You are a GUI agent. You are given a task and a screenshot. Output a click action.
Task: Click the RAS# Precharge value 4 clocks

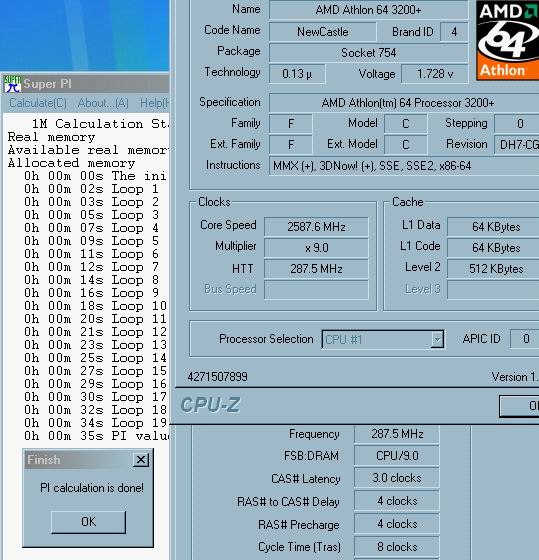397,524
